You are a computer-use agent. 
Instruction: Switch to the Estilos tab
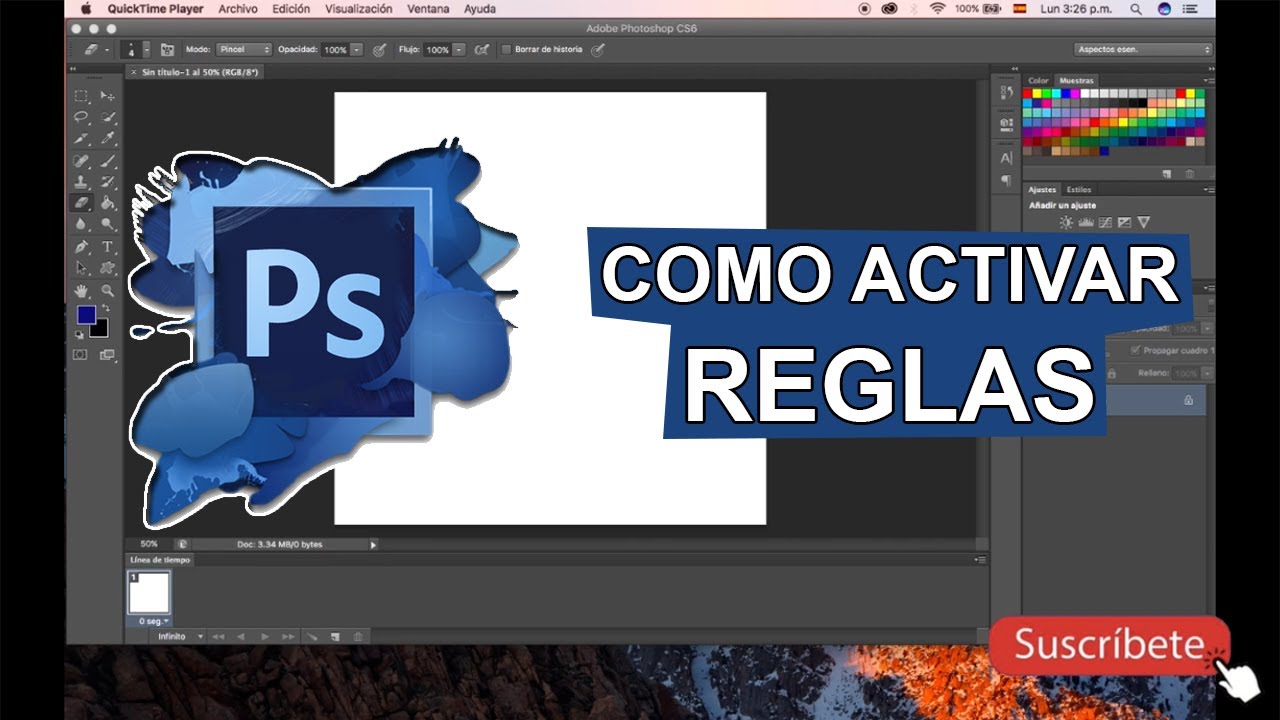[1079, 189]
